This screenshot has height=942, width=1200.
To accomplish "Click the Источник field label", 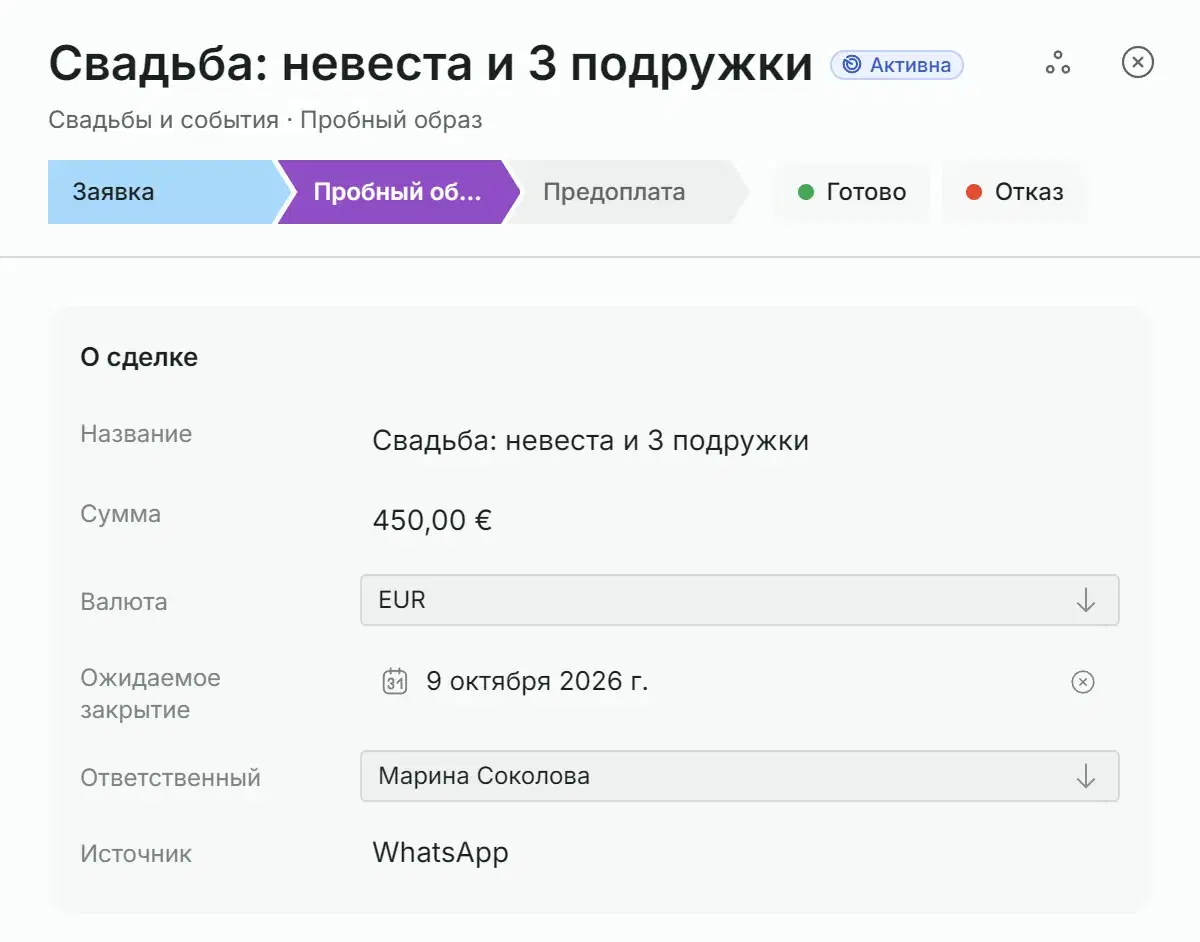I will pyautogui.click(x=136, y=854).
